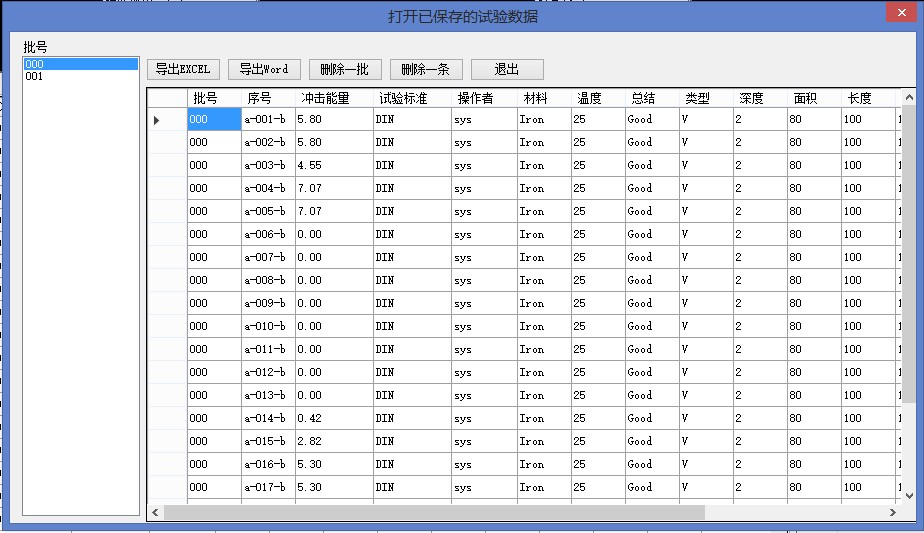
Task: Click the 试验标准 column header
Action: pyautogui.click(x=412, y=98)
